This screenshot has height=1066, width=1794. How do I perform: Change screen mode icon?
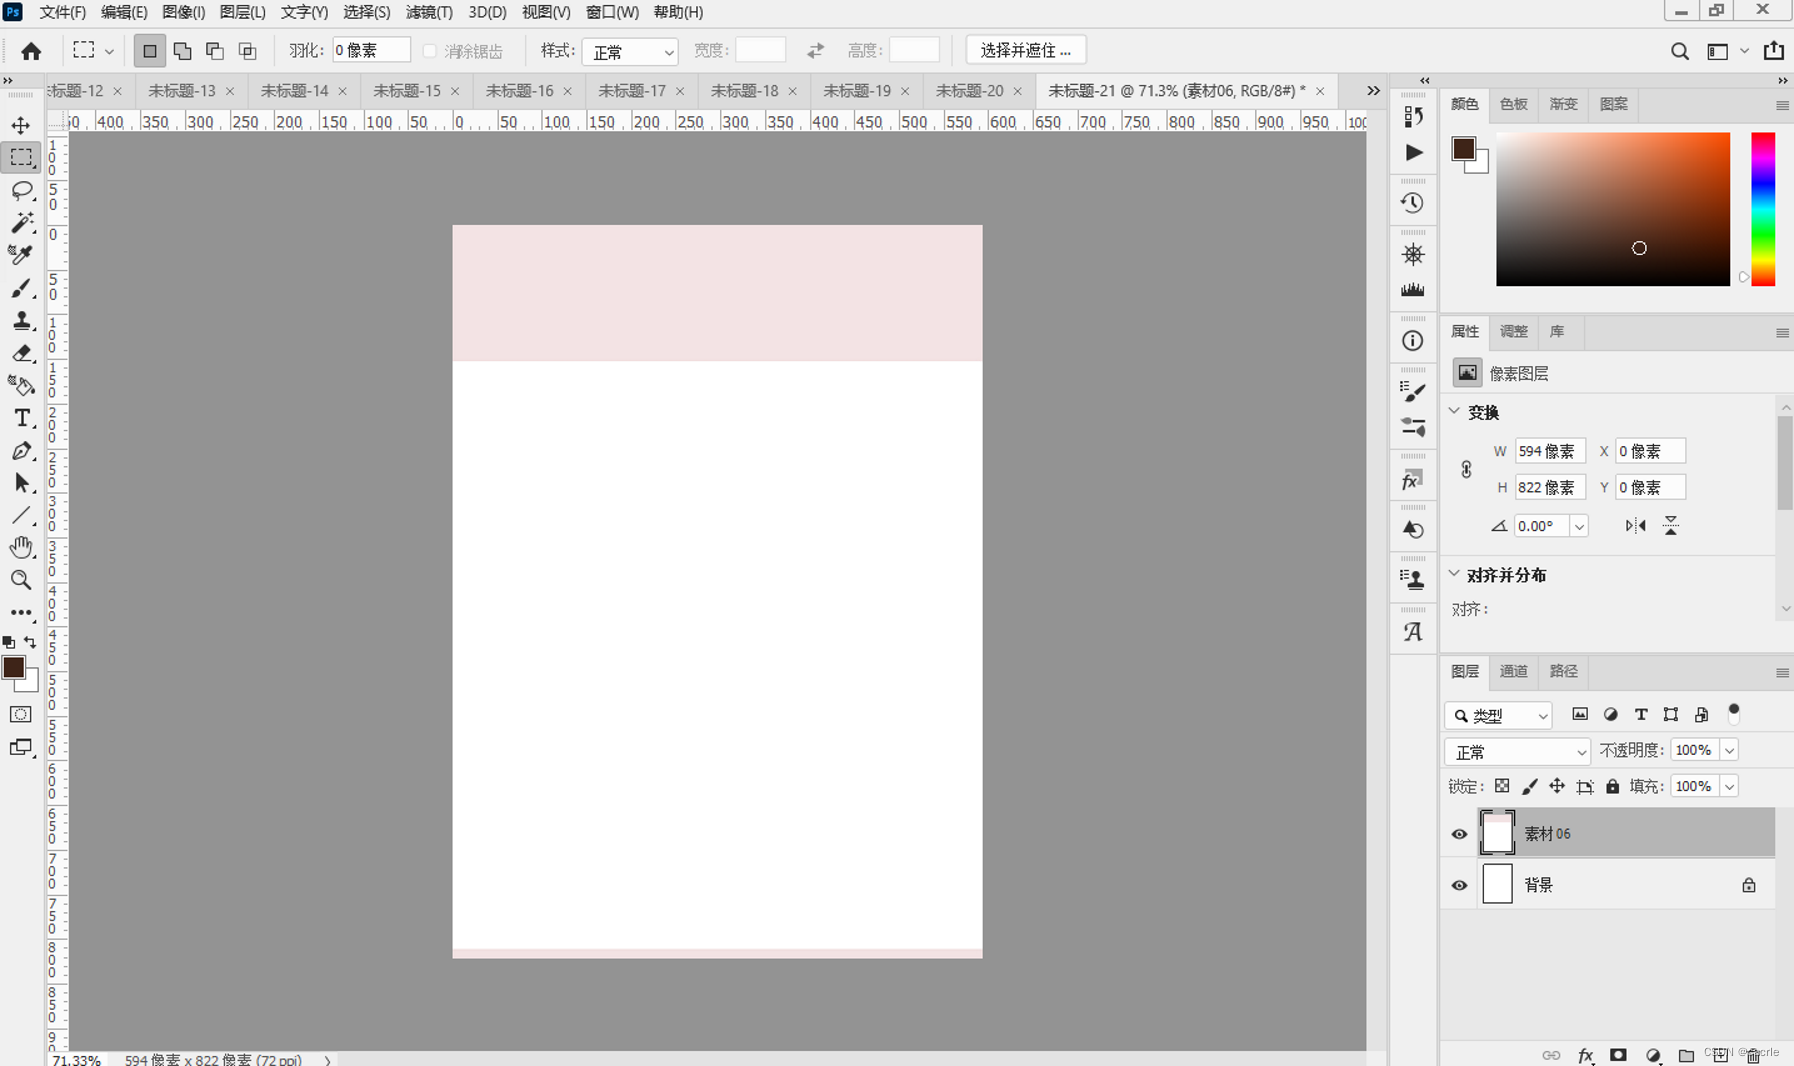pyautogui.click(x=21, y=747)
